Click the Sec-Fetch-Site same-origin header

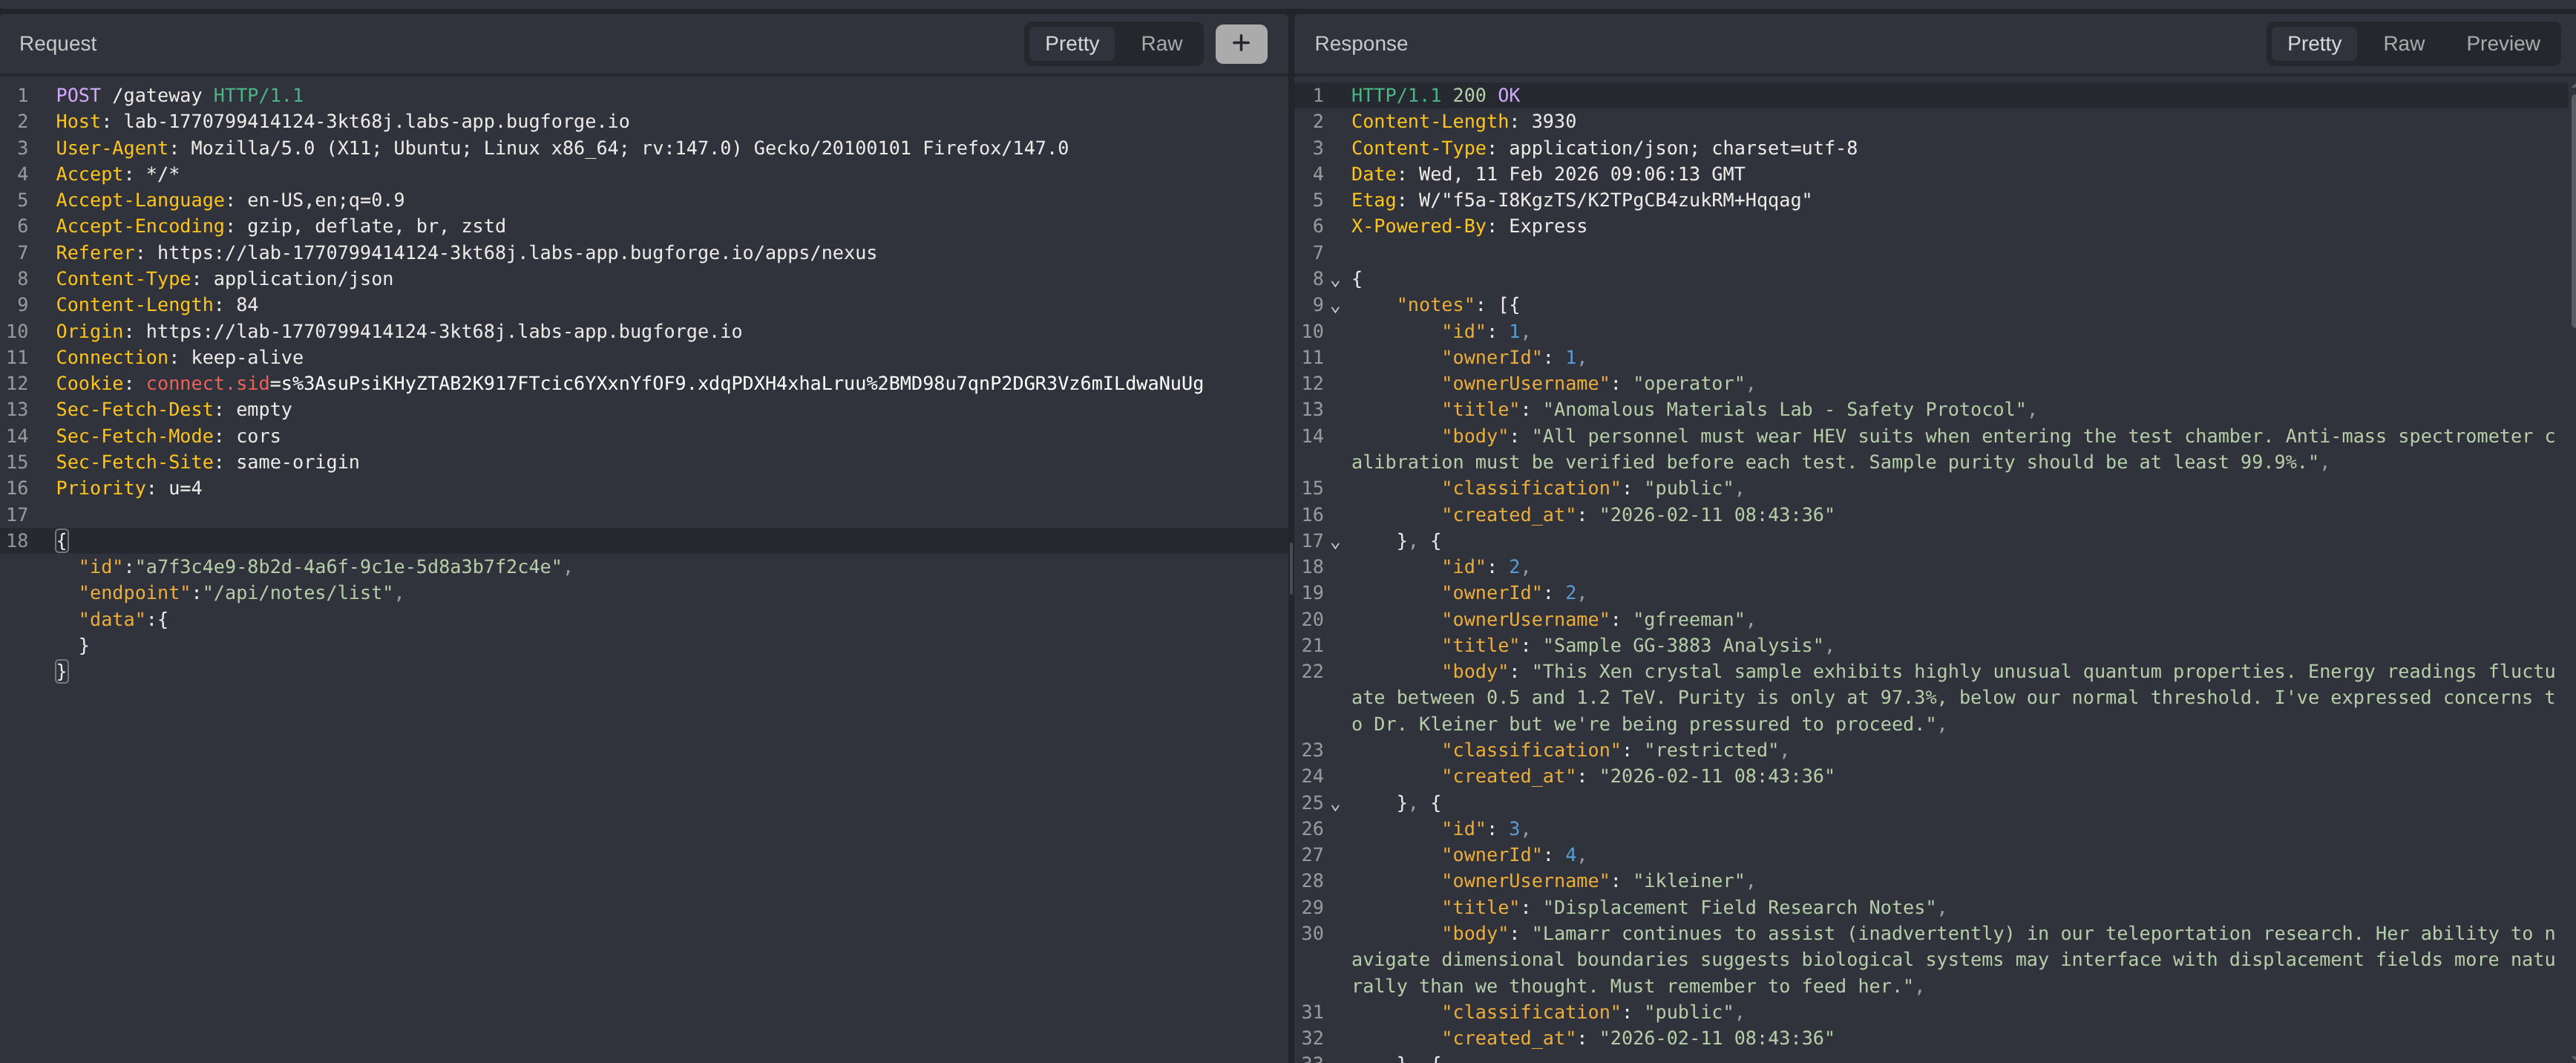pos(207,462)
